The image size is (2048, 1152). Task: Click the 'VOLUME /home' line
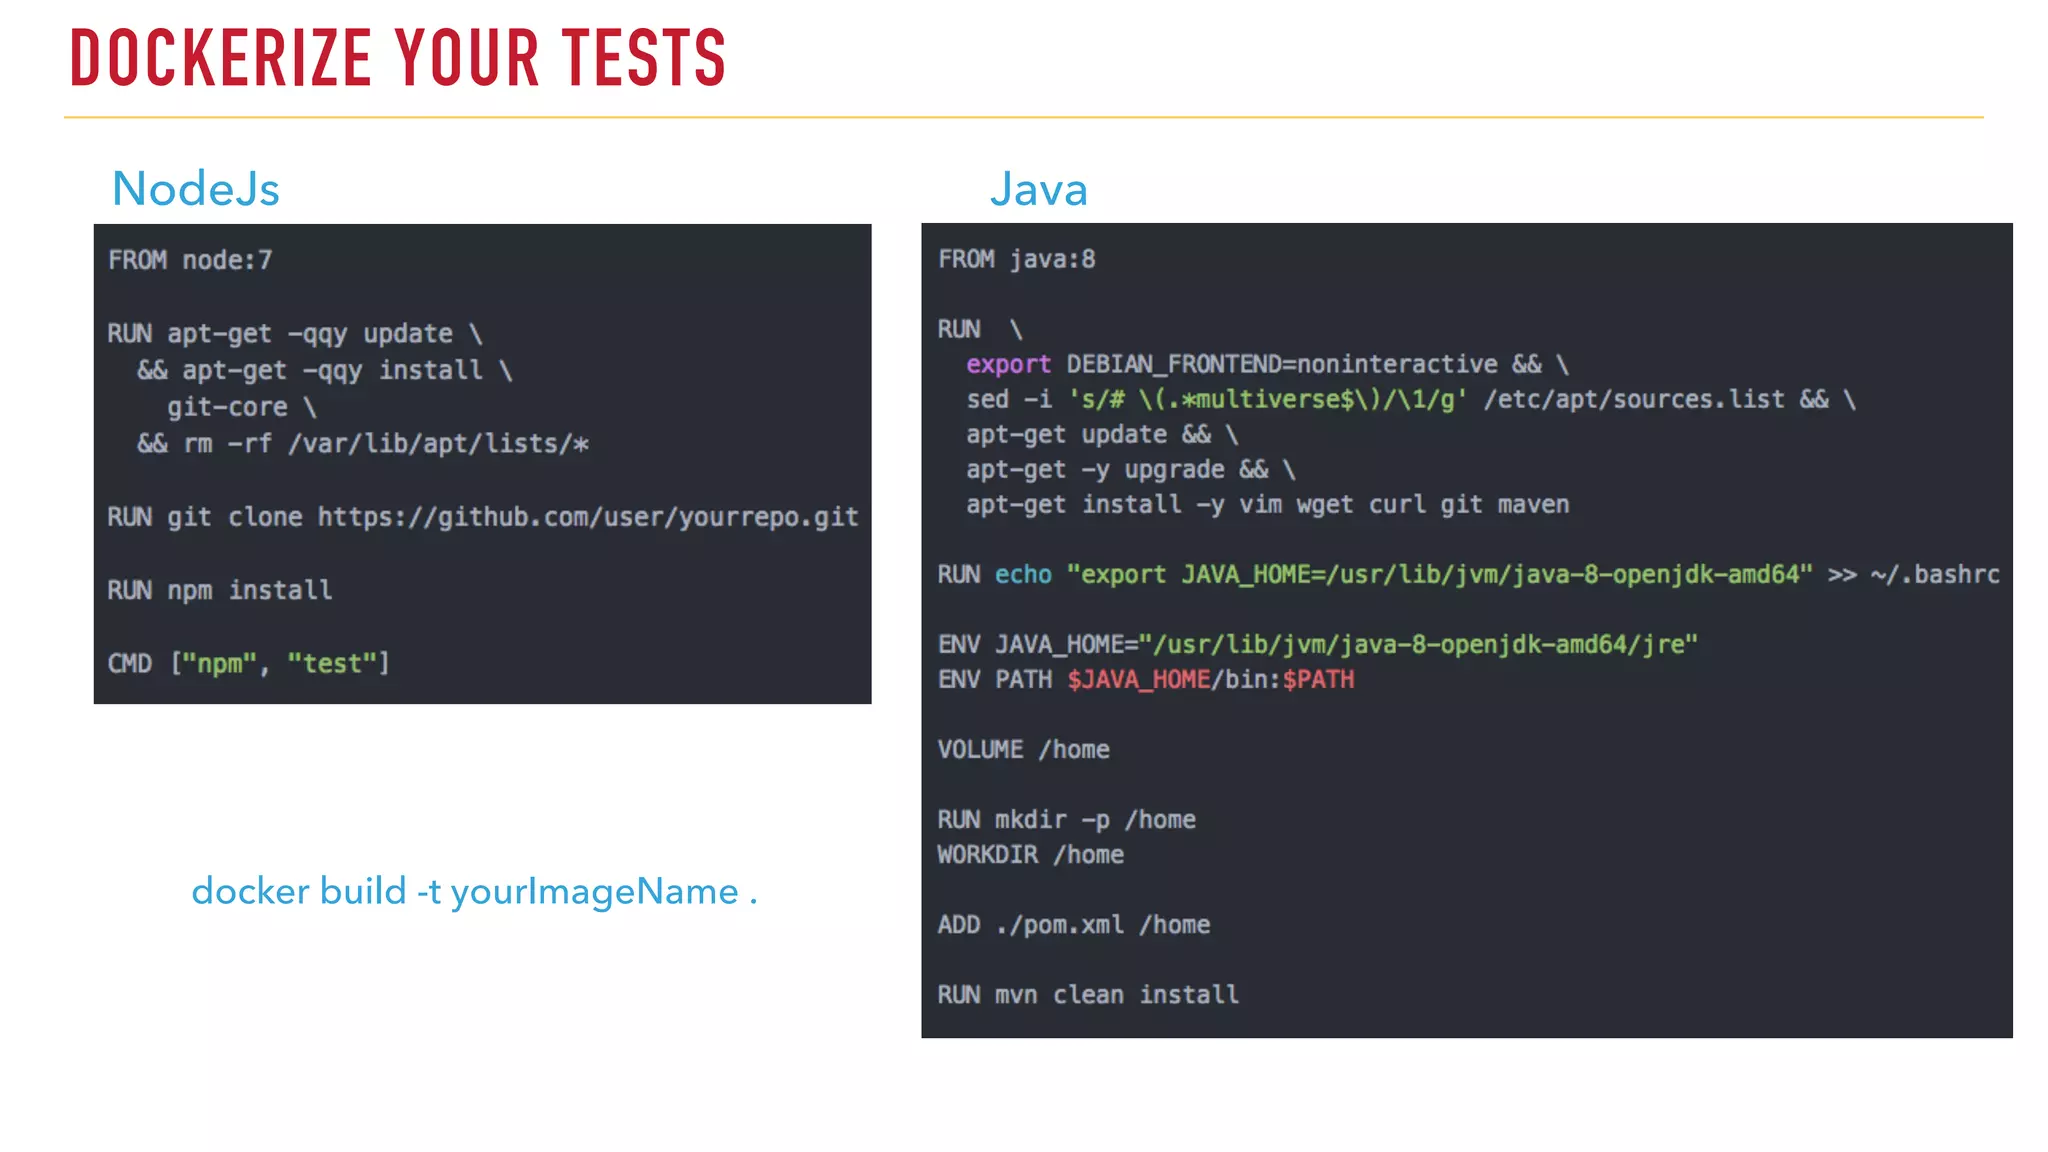1024,749
